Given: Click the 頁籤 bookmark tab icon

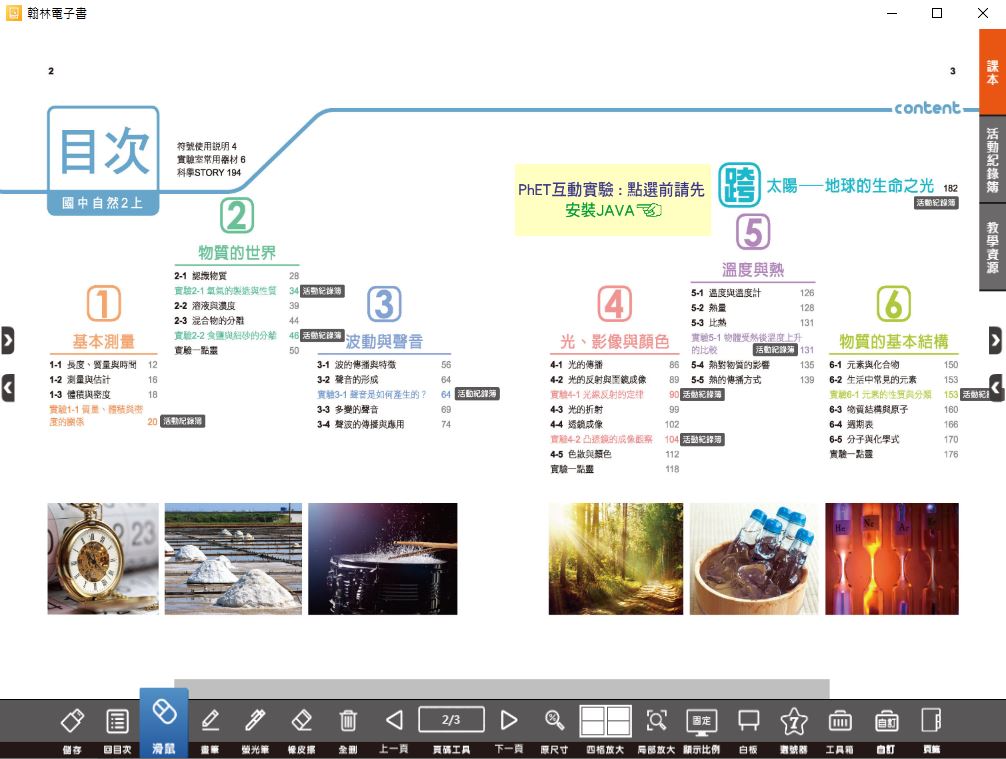Looking at the screenshot, I should [x=932, y=721].
